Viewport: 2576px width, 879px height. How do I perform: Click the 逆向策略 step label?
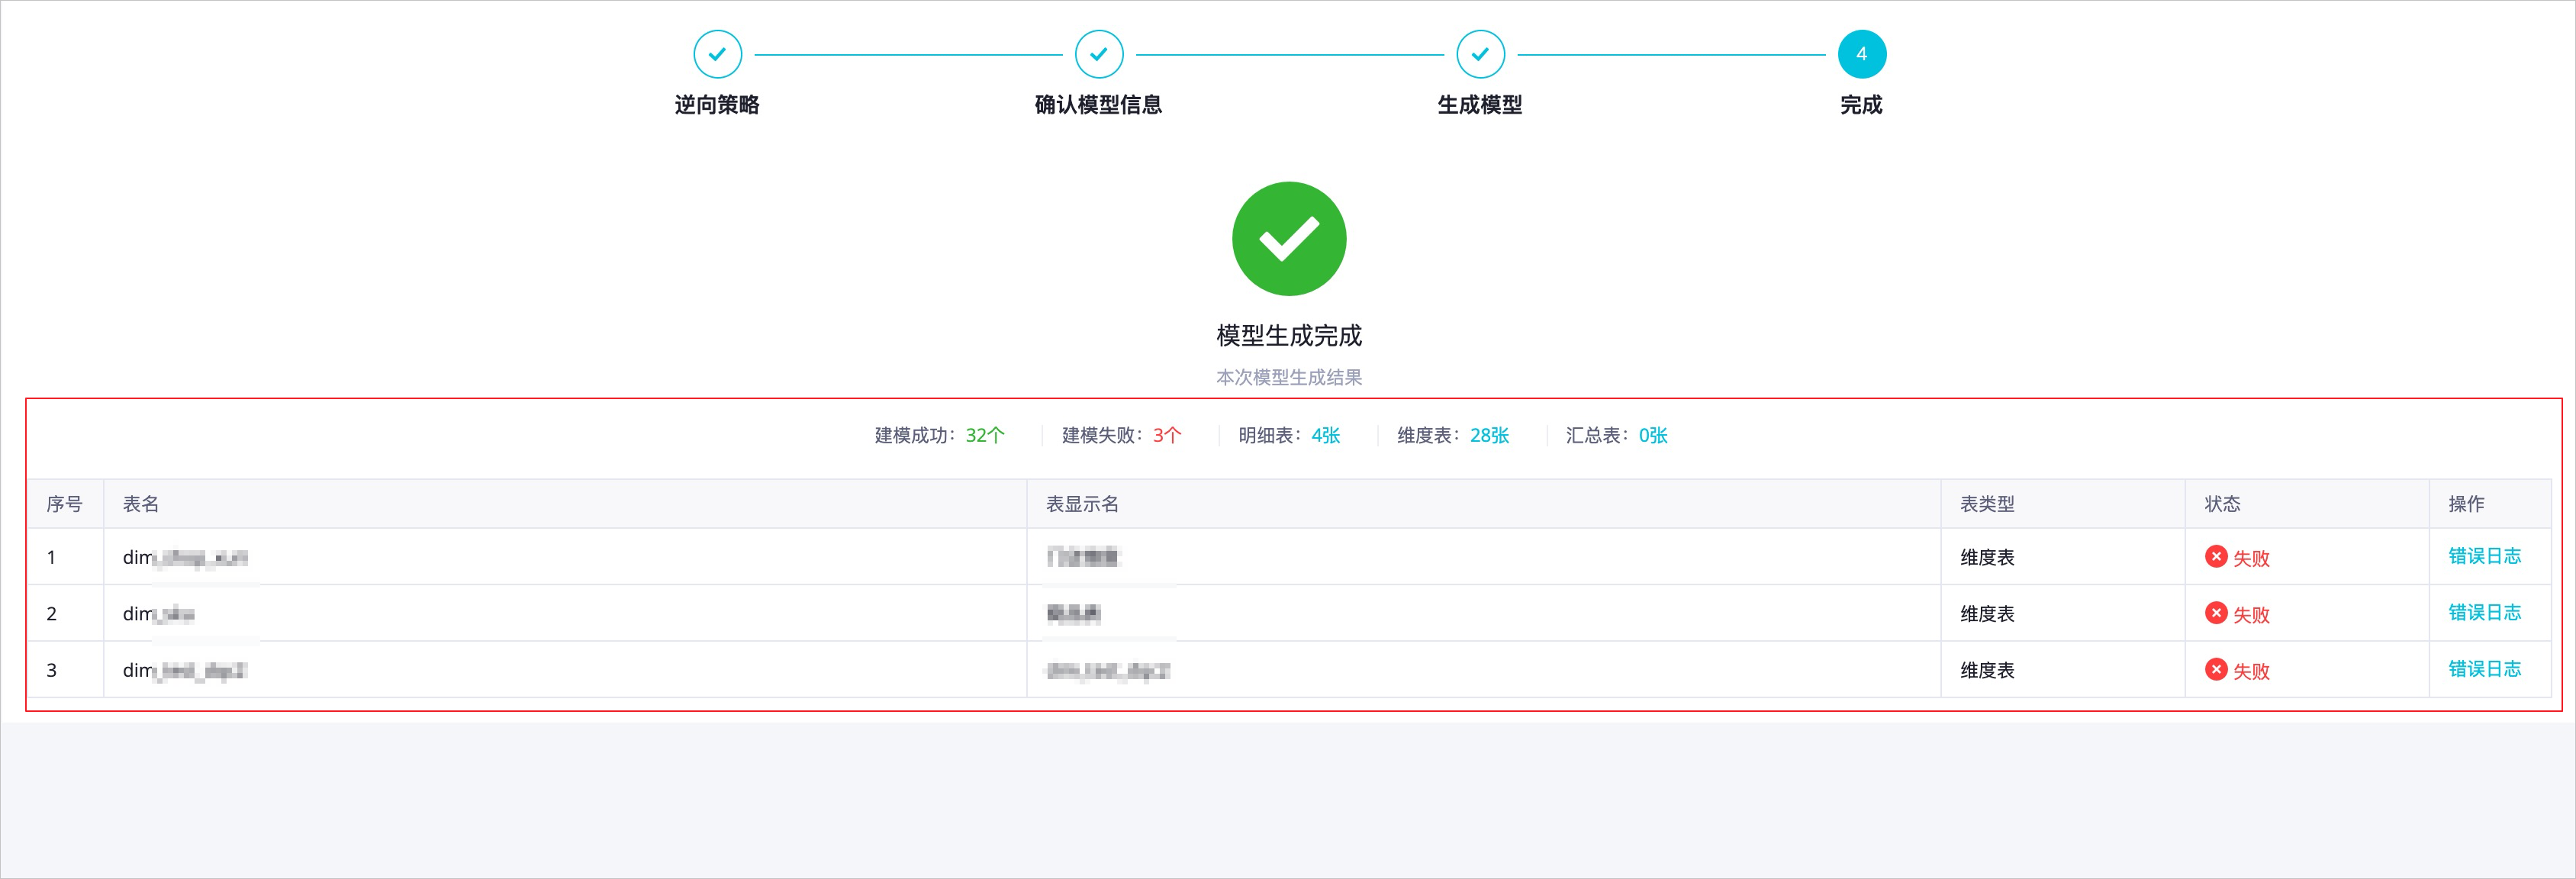(717, 105)
